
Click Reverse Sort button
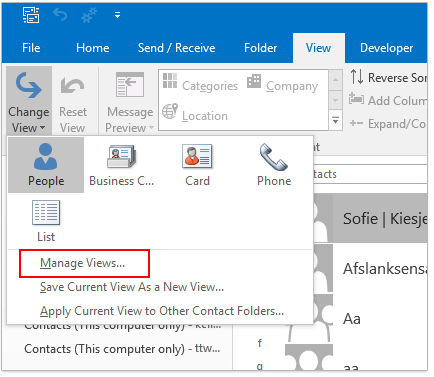[388, 77]
